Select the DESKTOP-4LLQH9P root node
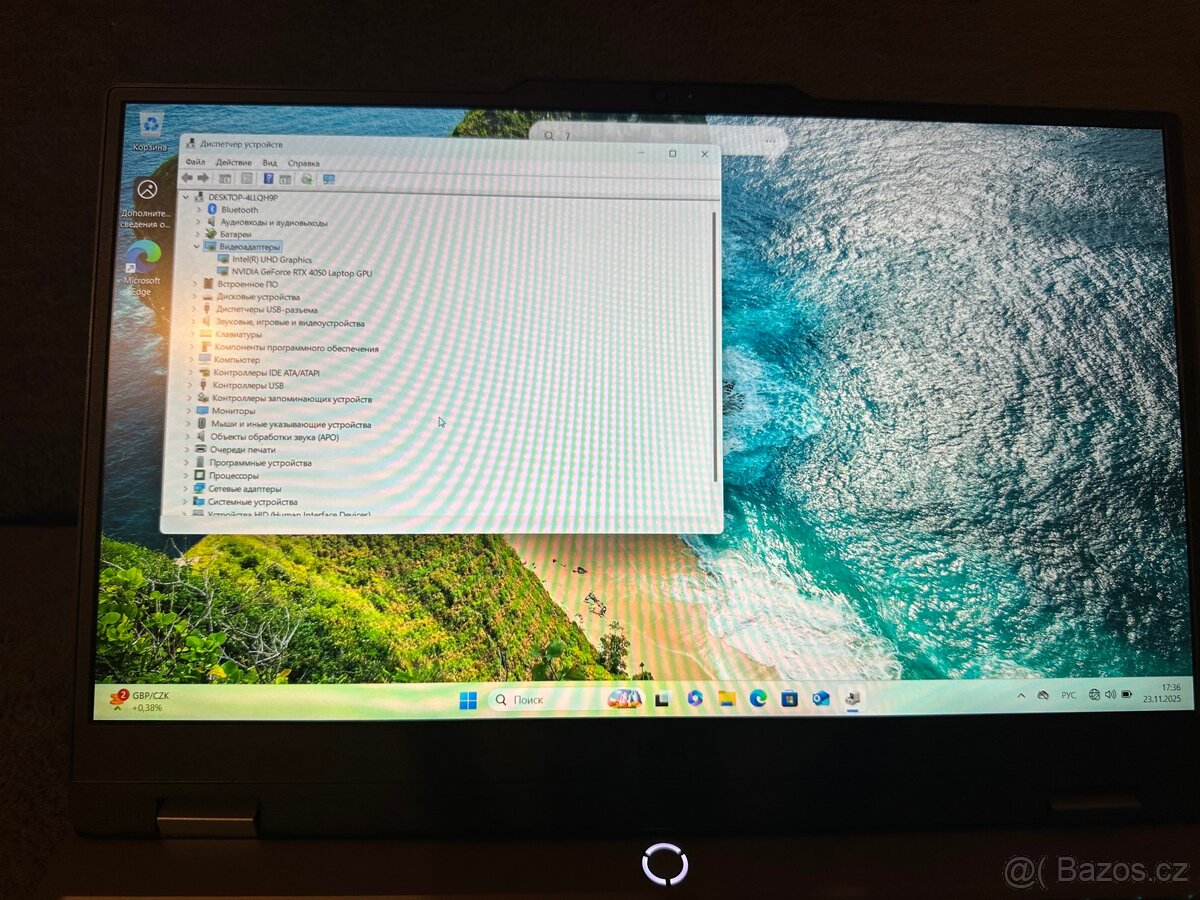The image size is (1200, 900). 241,195
